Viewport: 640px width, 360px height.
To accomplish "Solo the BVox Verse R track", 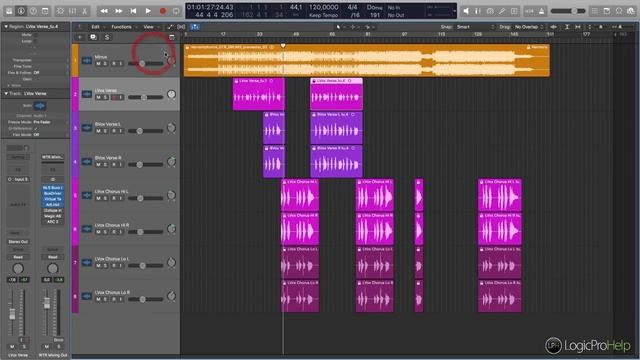I will click(x=105, y=164).
